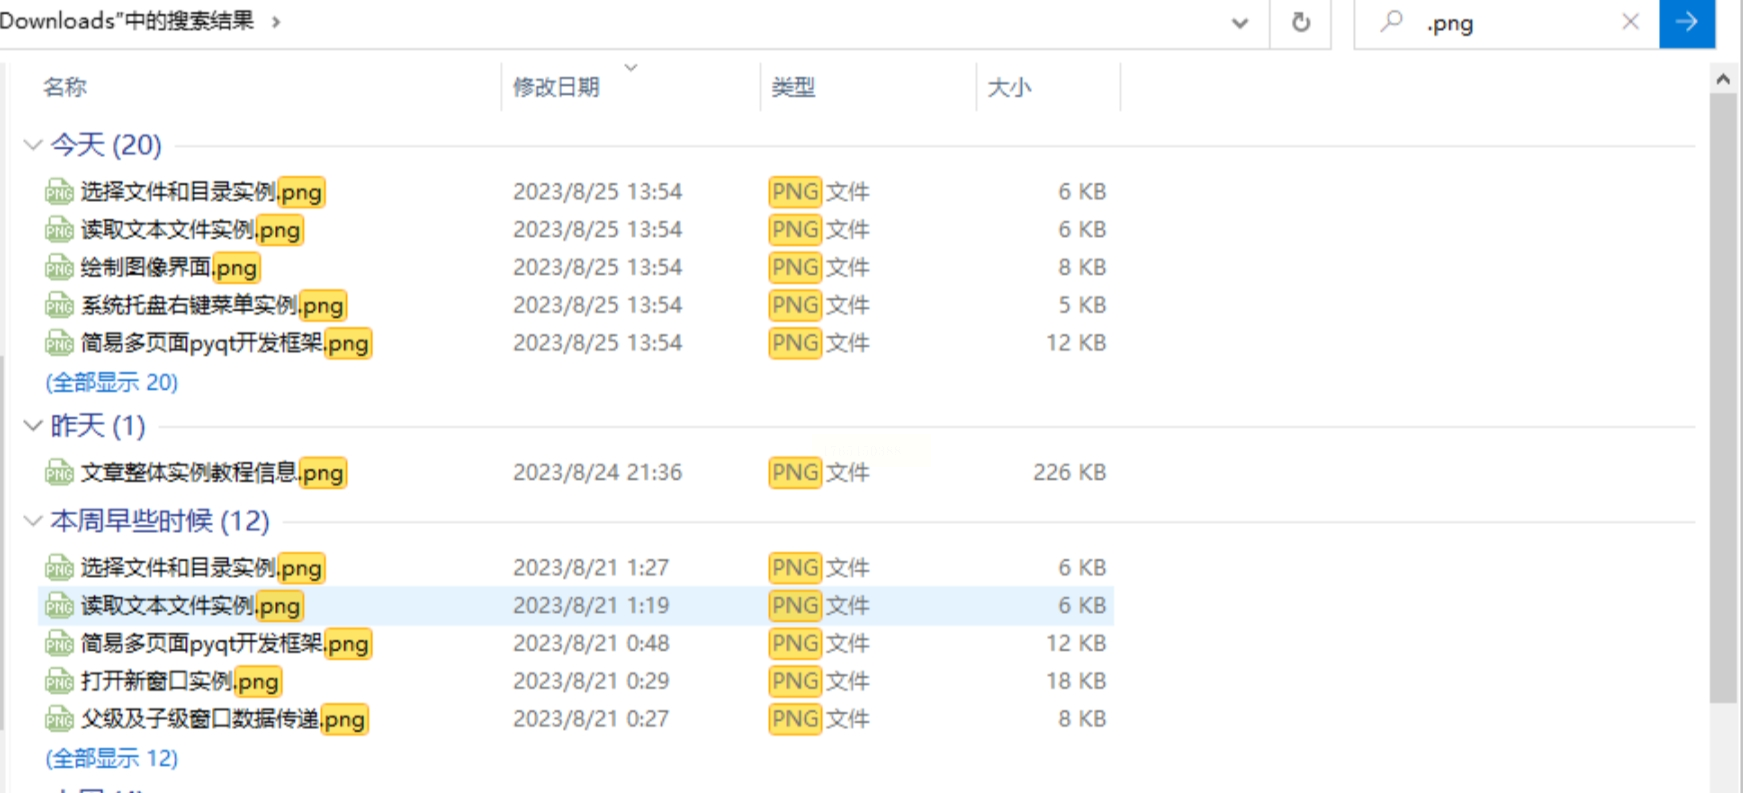This screenshot has height=793, width=1743.
Task: Click the 18 KB size value
Action: (1076, 681)
